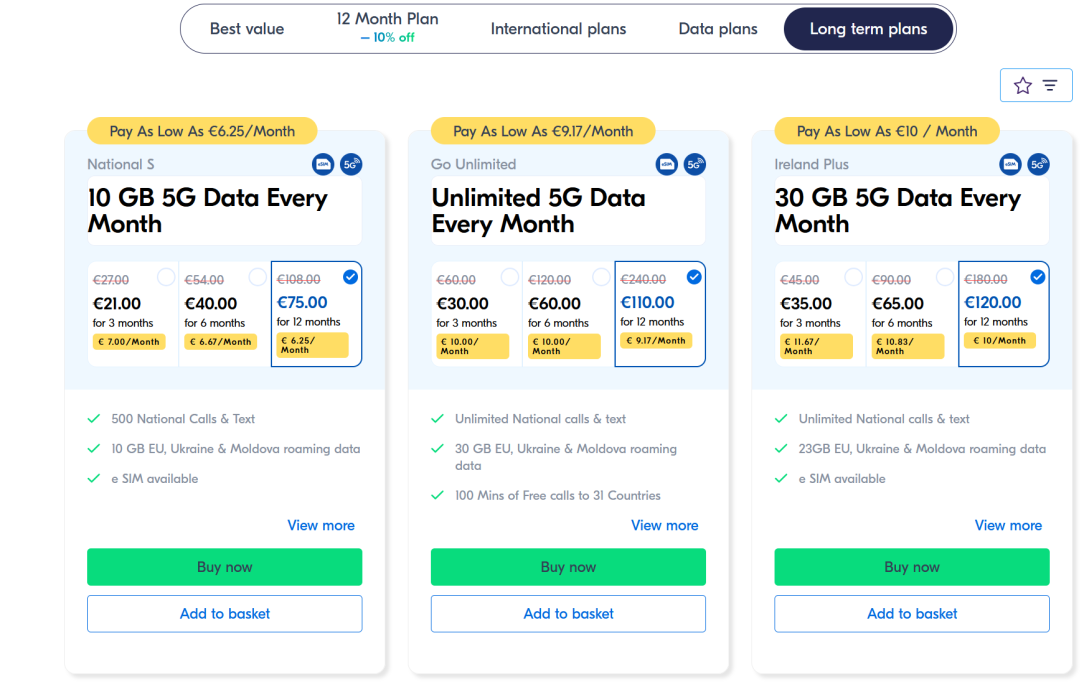Click the 5G icon on Ireland Plus
Screen dimensions: 1084x689
tap(1039, 164)
